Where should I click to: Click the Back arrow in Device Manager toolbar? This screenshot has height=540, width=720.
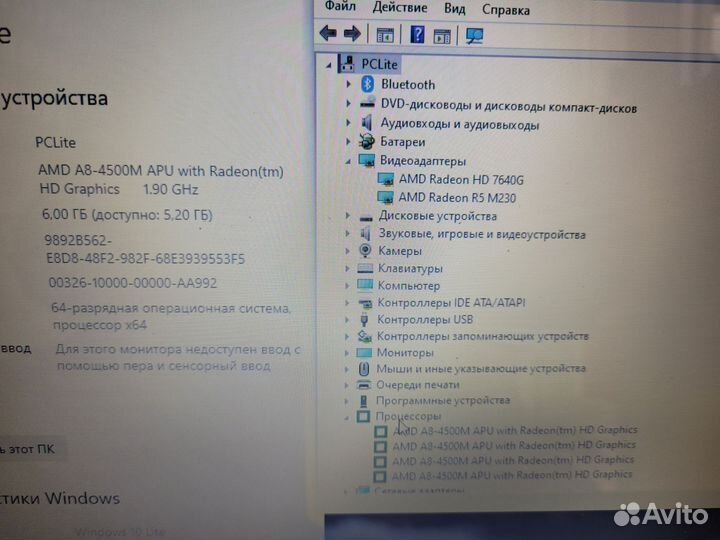click(328, 34)
